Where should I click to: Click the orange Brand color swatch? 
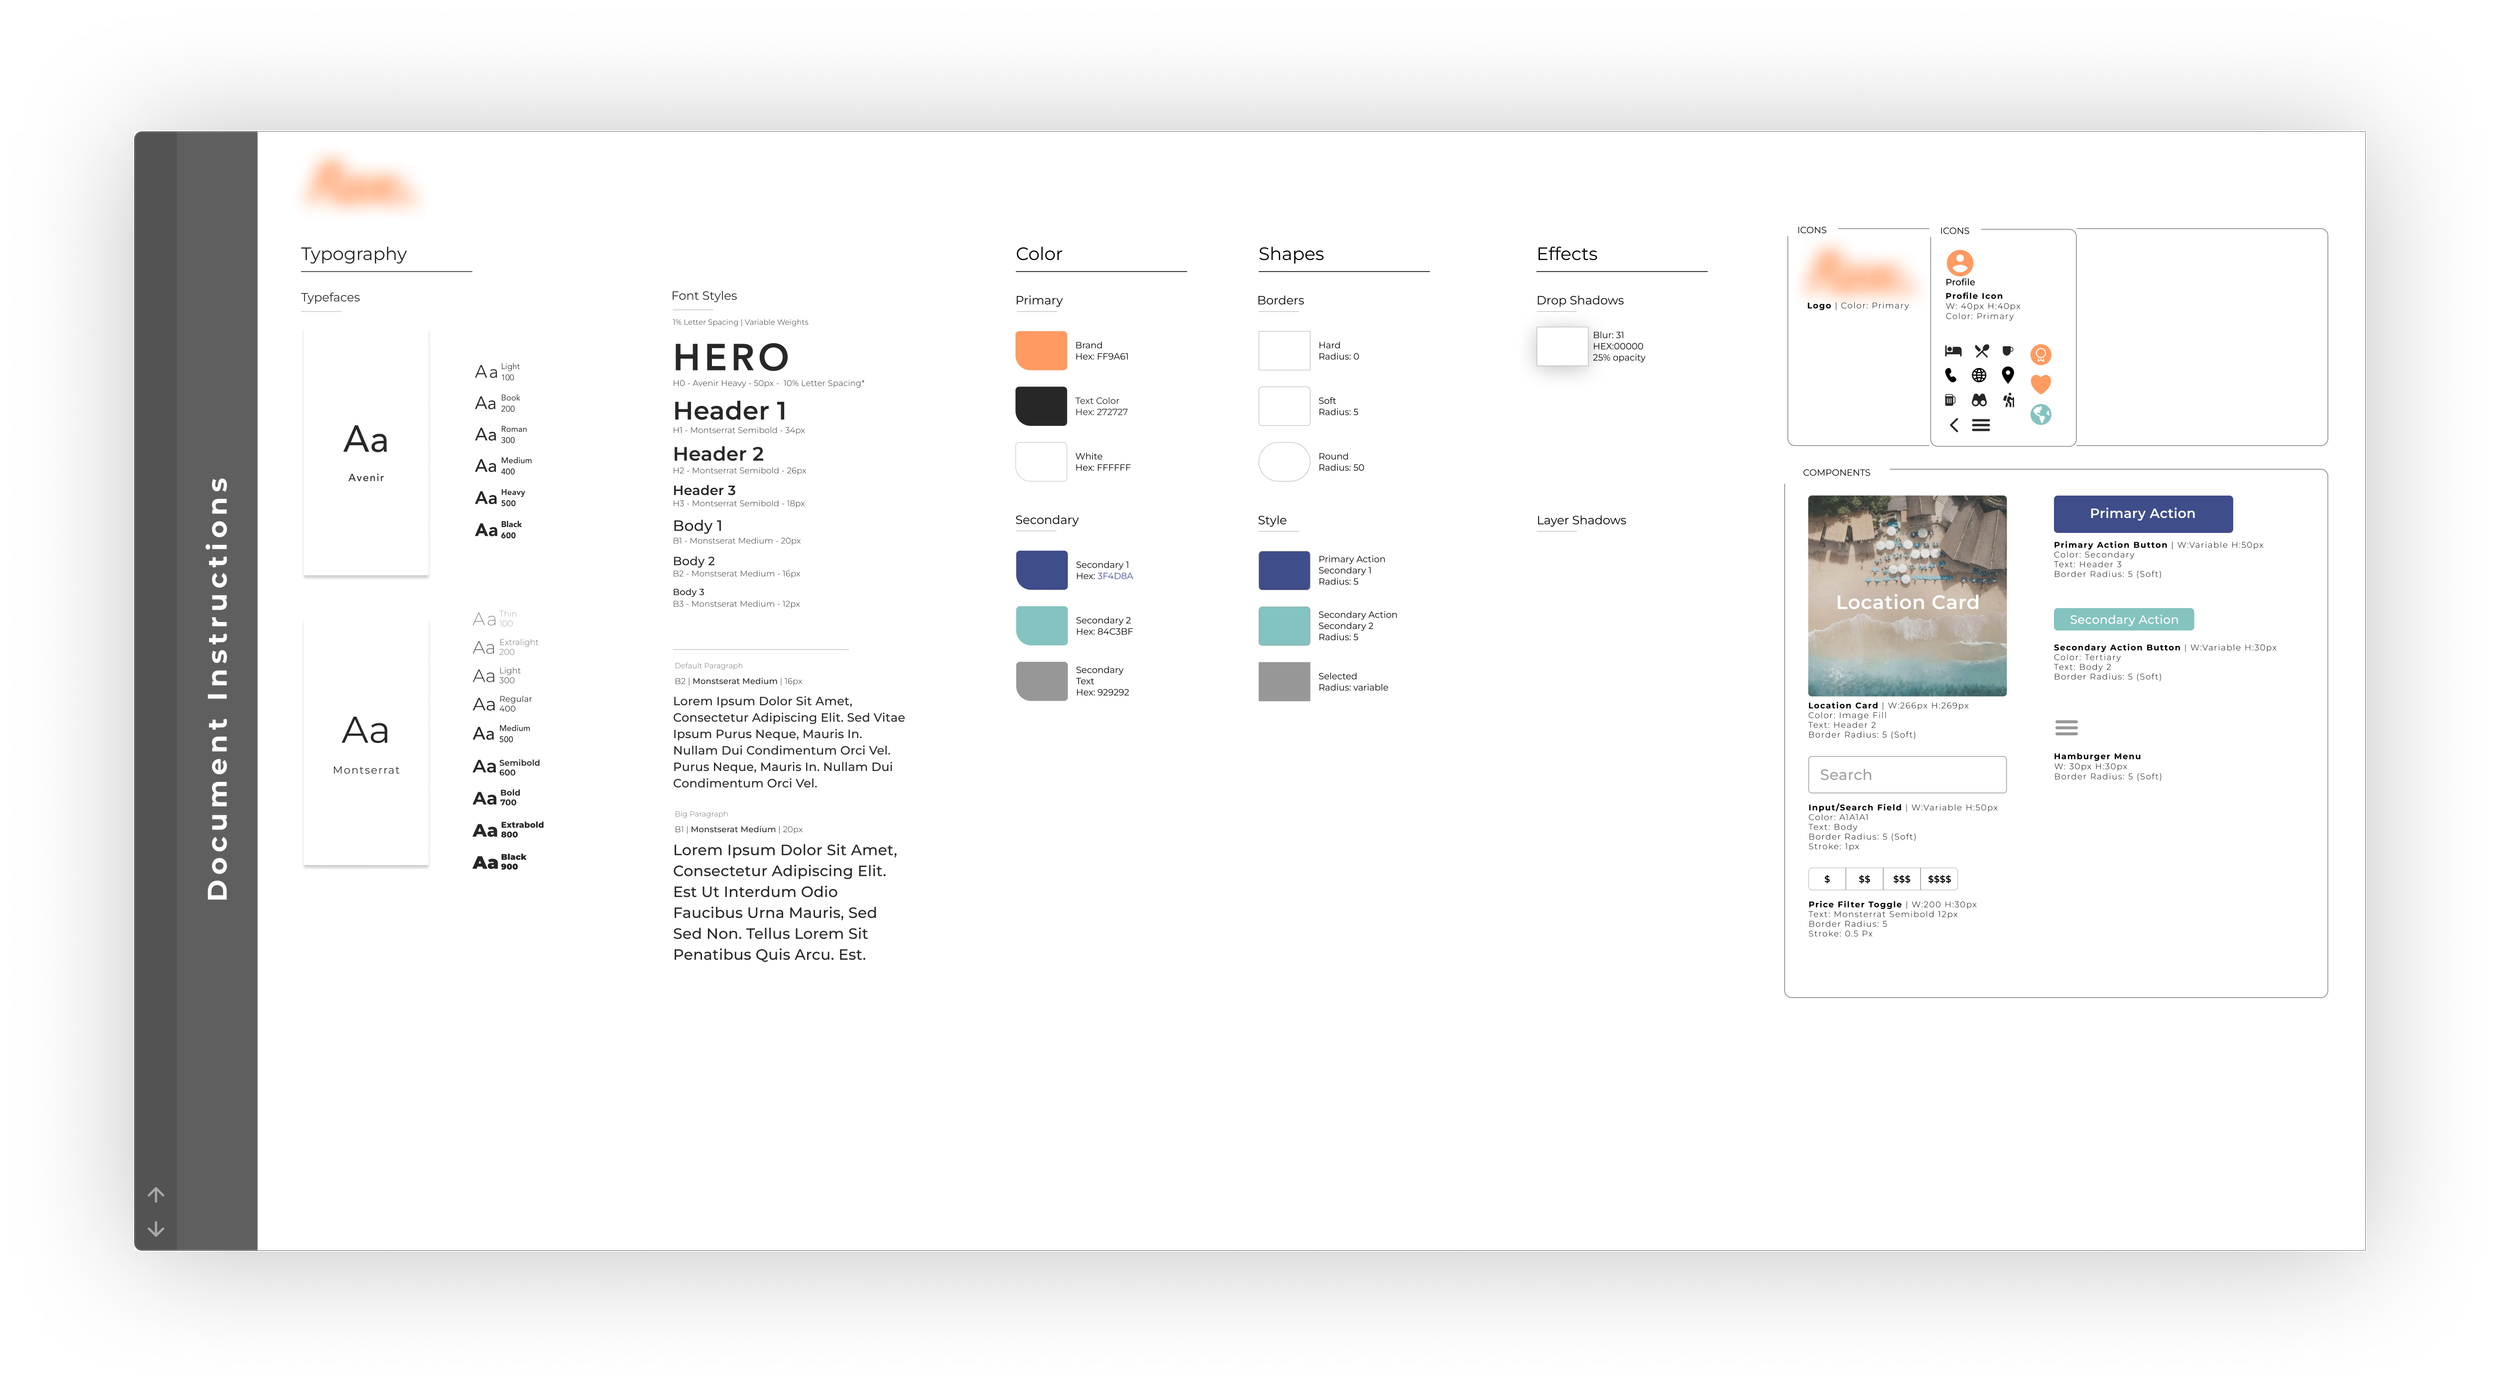[1040, 351]
